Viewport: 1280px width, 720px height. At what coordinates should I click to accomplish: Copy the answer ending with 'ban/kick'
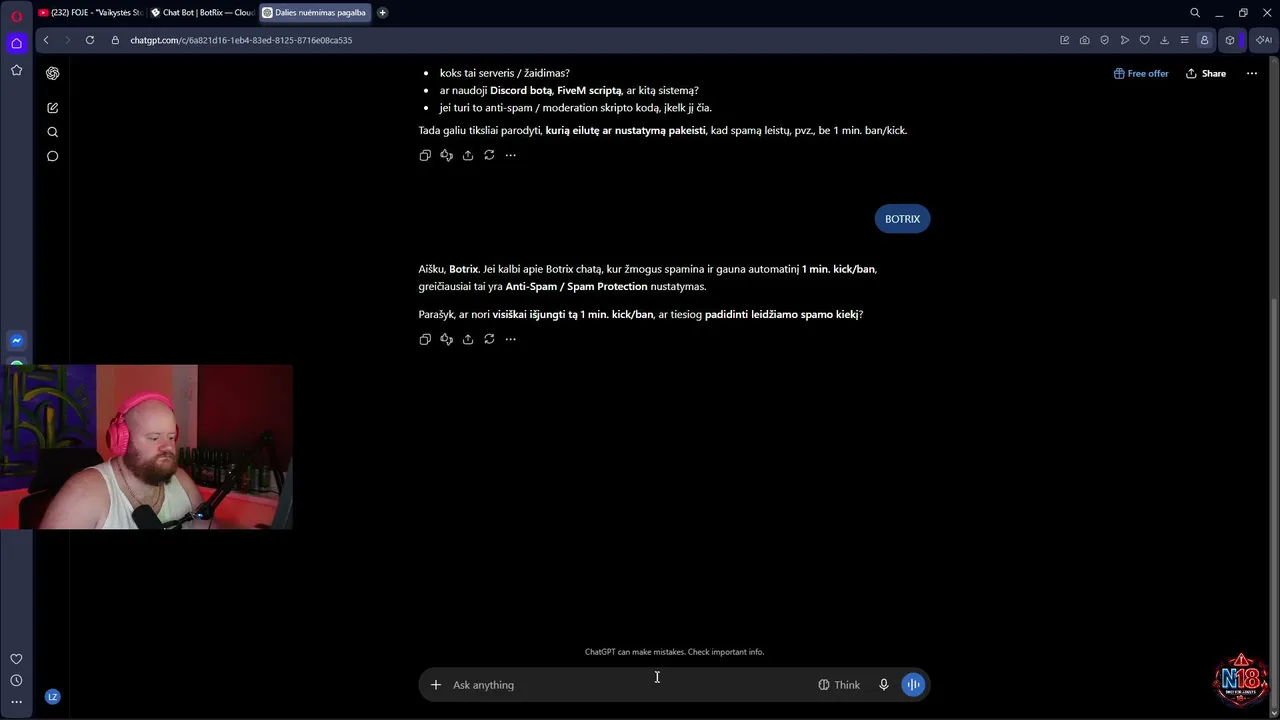point(425,155)
